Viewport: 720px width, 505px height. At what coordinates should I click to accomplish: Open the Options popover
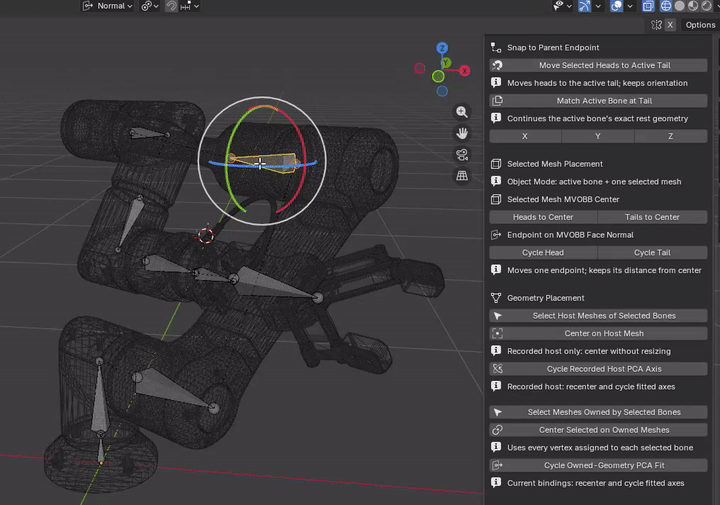pyautogui.click(x=700, y=25)
